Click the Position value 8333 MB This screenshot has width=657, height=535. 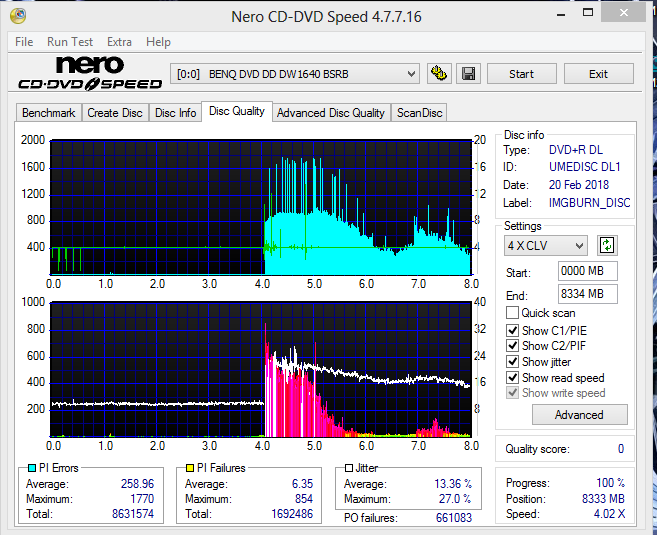(x=603, y=499)
